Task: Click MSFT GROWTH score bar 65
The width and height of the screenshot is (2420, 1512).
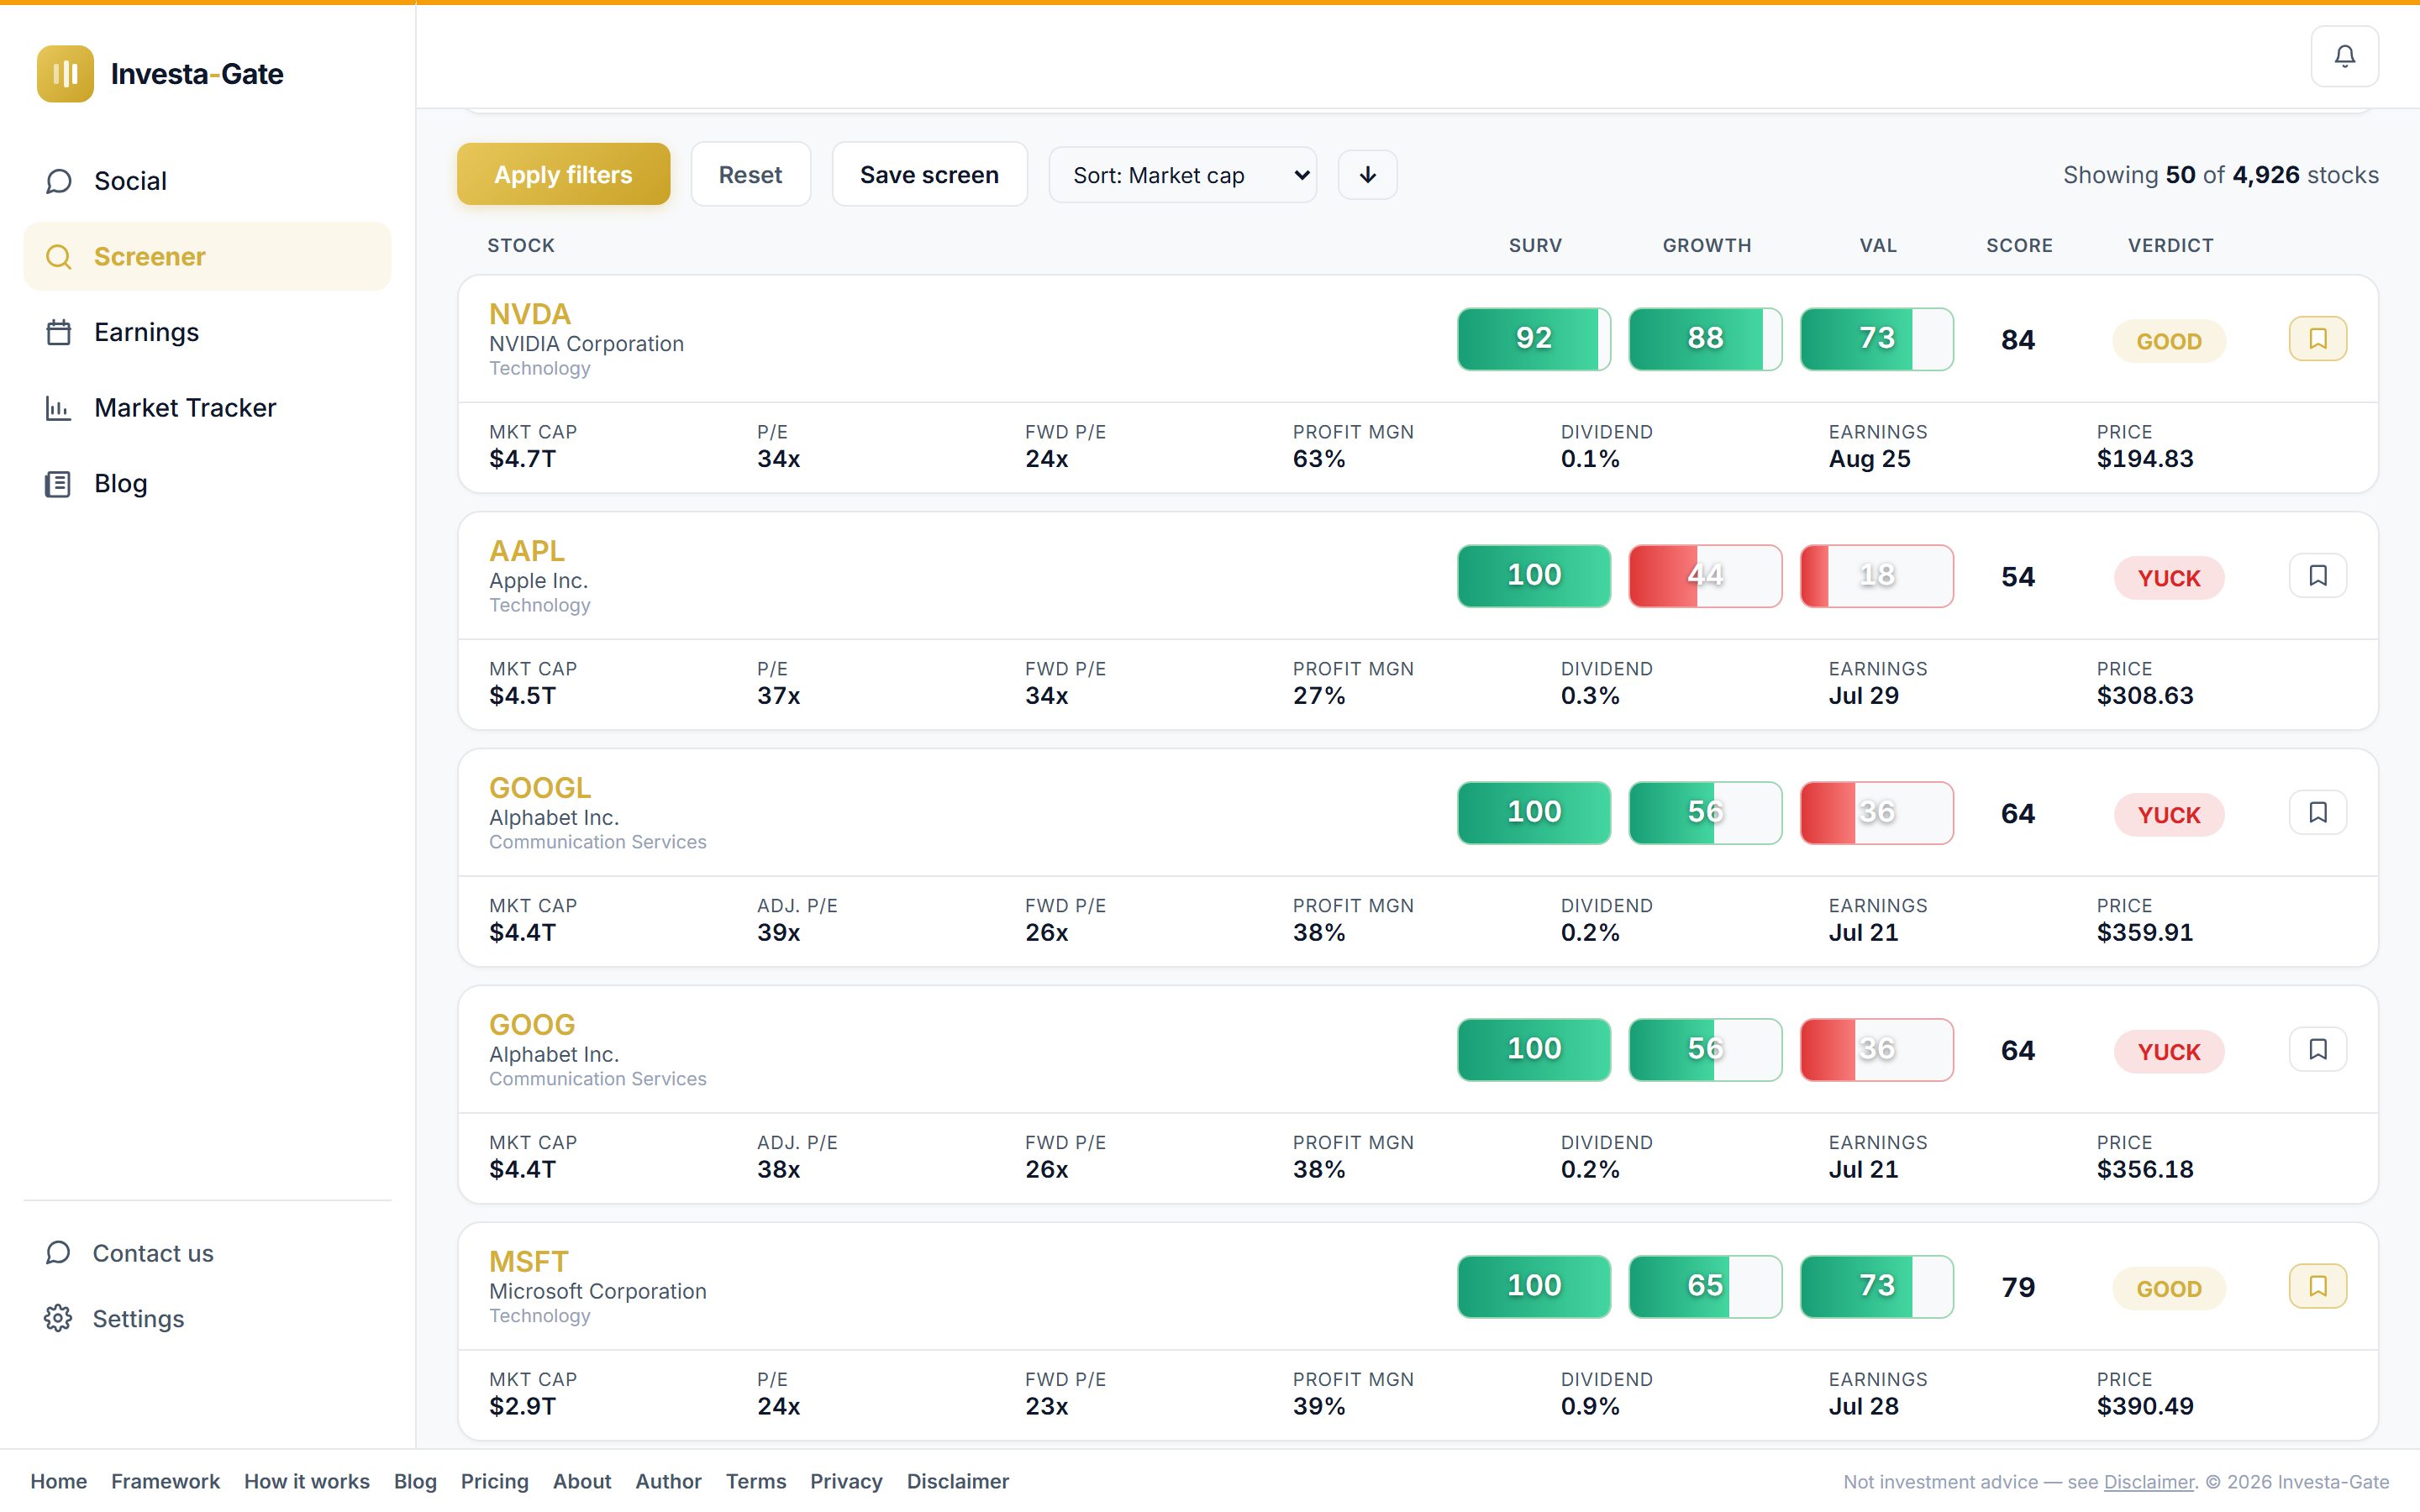Action: (x=1705, y=1287)
